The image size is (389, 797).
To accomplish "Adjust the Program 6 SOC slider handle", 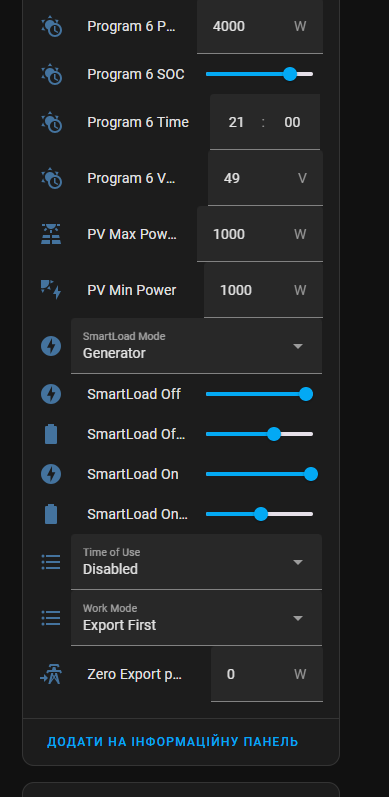I will (290, 74).
